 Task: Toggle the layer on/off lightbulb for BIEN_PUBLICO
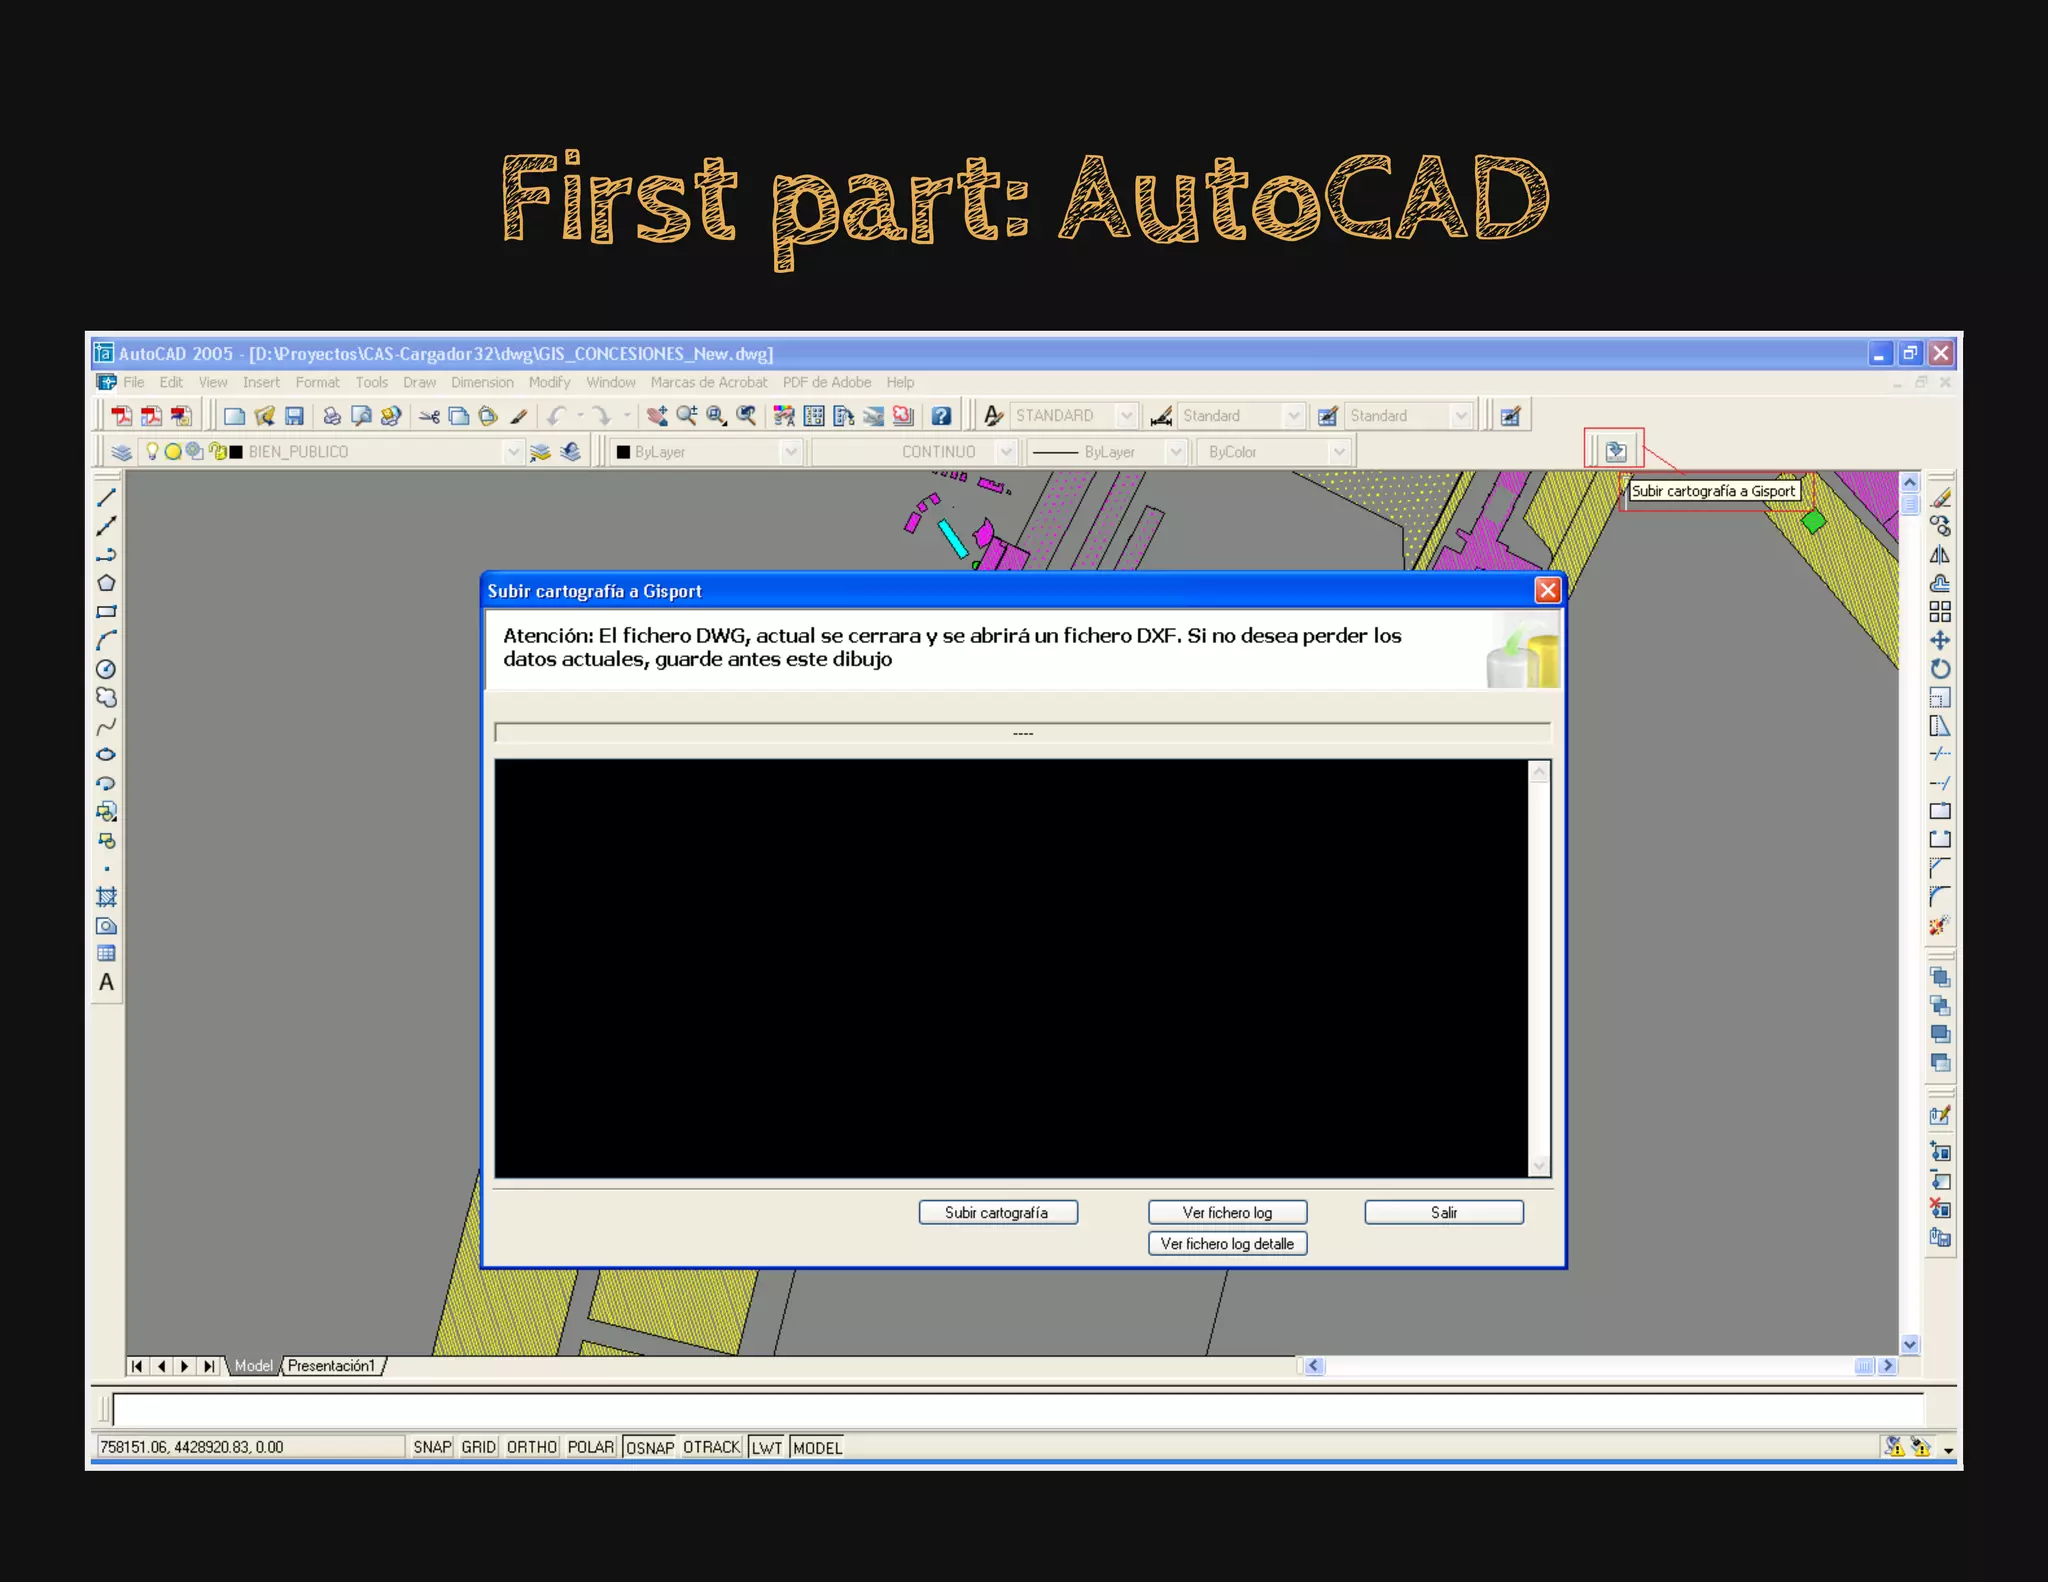tap(152, 452)
